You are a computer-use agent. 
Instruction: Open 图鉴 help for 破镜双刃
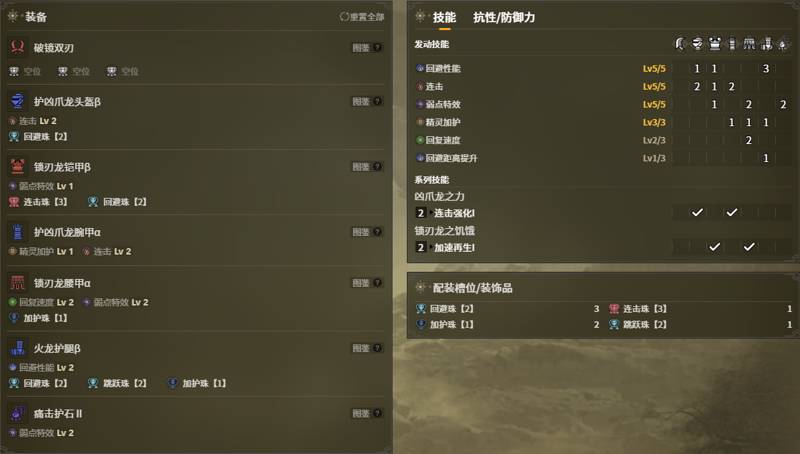(x=367, y=47)
